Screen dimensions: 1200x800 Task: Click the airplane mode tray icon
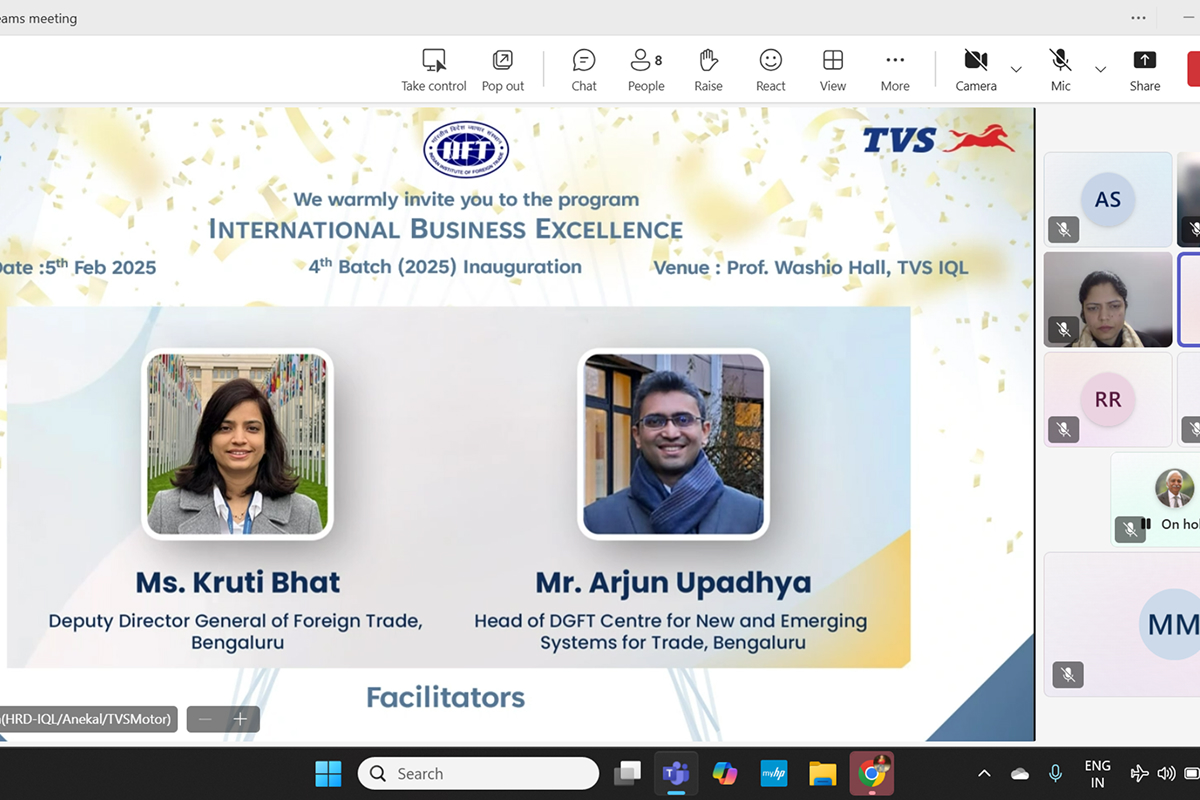click(x=1139, y=773)
